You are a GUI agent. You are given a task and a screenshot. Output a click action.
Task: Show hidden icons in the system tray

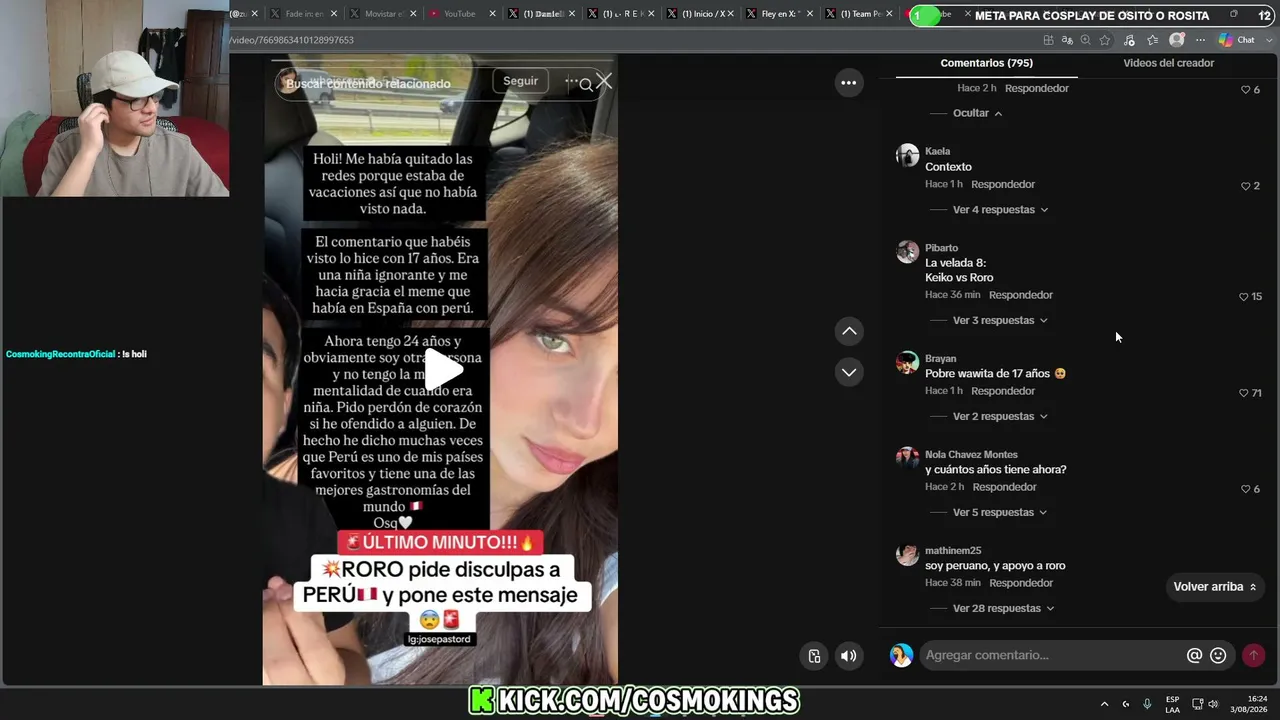click(x=1104, y=704)
